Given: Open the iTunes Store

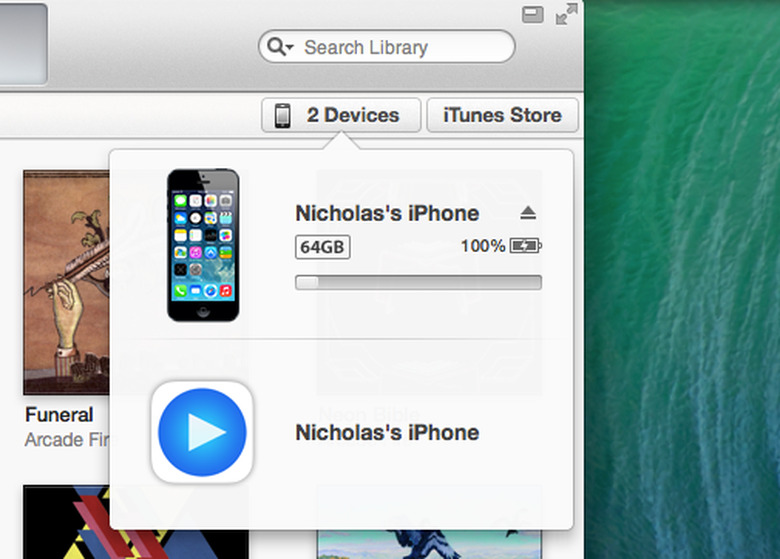Looking at the screenshot, I should (x=502, y=115).
